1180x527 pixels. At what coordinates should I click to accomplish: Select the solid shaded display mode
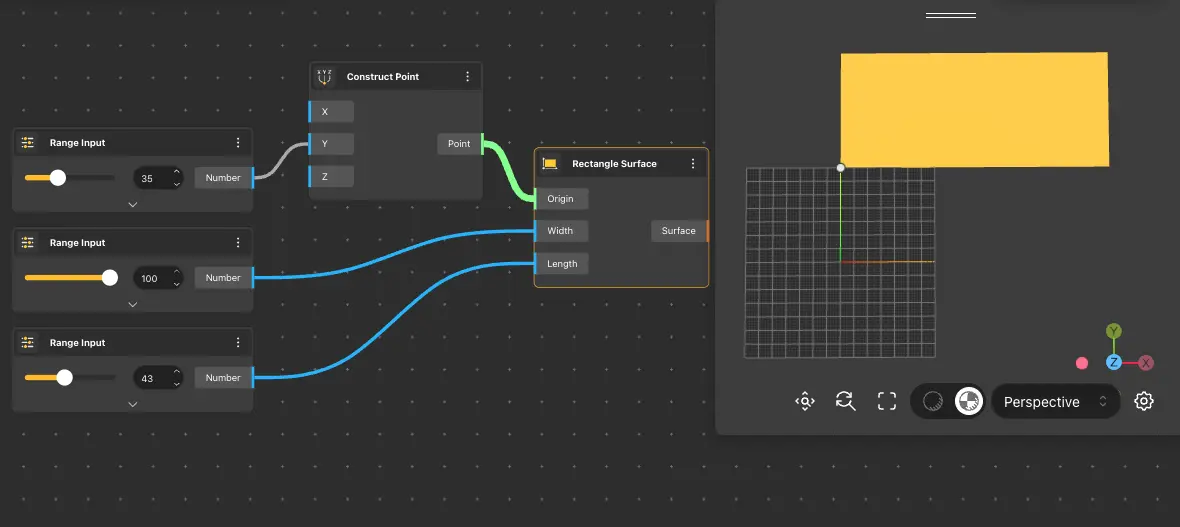pos(967,401)
